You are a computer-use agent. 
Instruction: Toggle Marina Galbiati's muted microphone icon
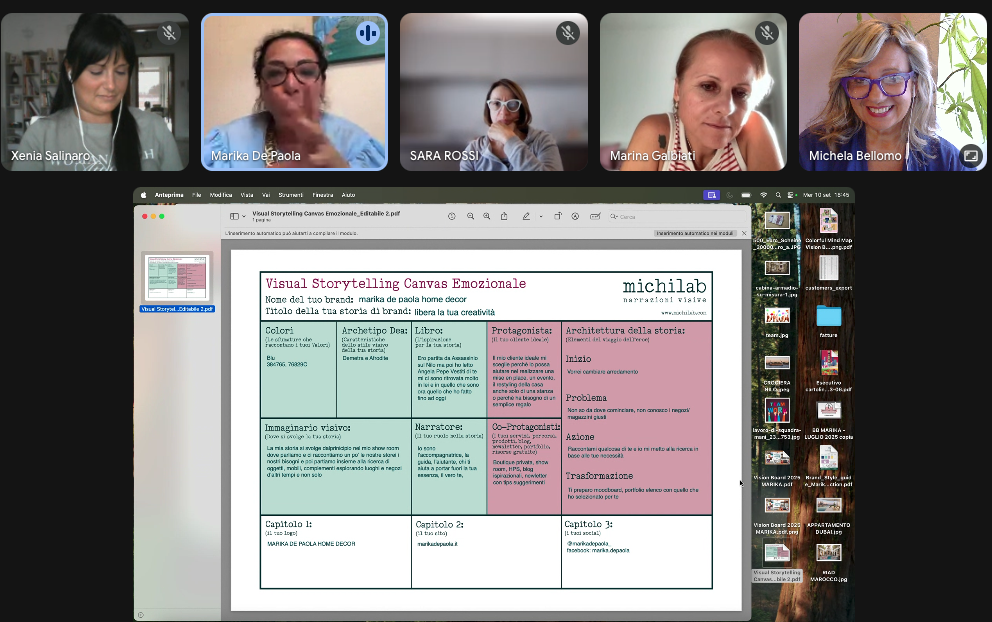click(767, 33)
